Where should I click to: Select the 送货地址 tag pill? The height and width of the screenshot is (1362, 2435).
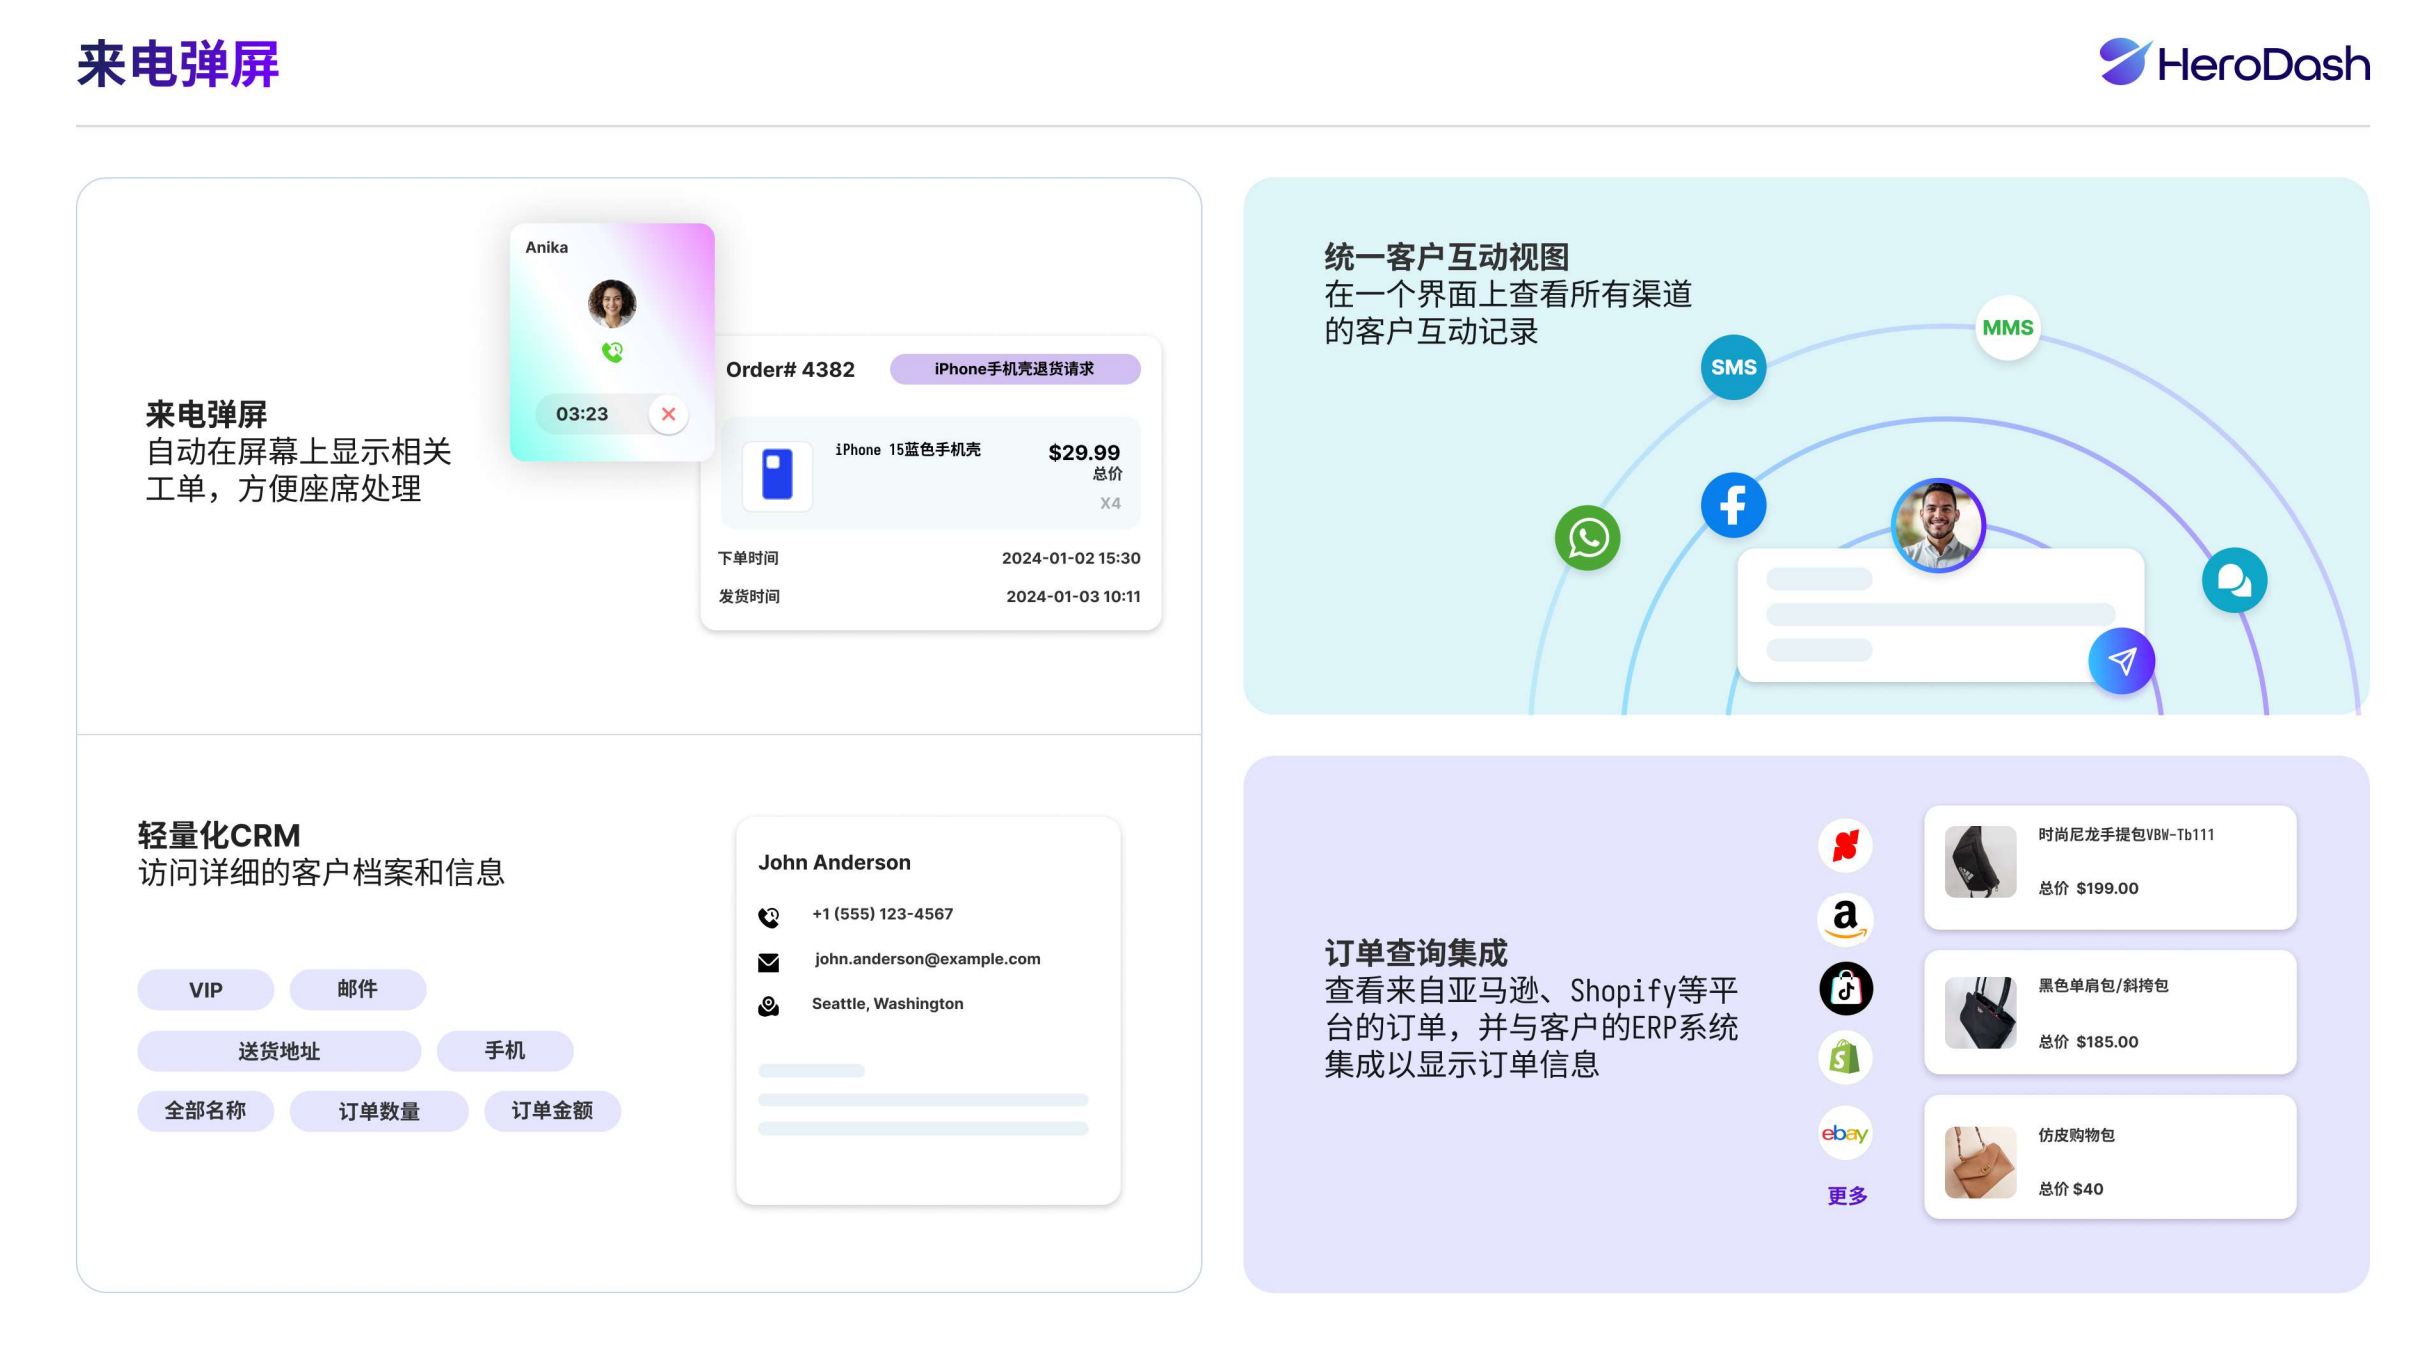tap(279, 1051)
